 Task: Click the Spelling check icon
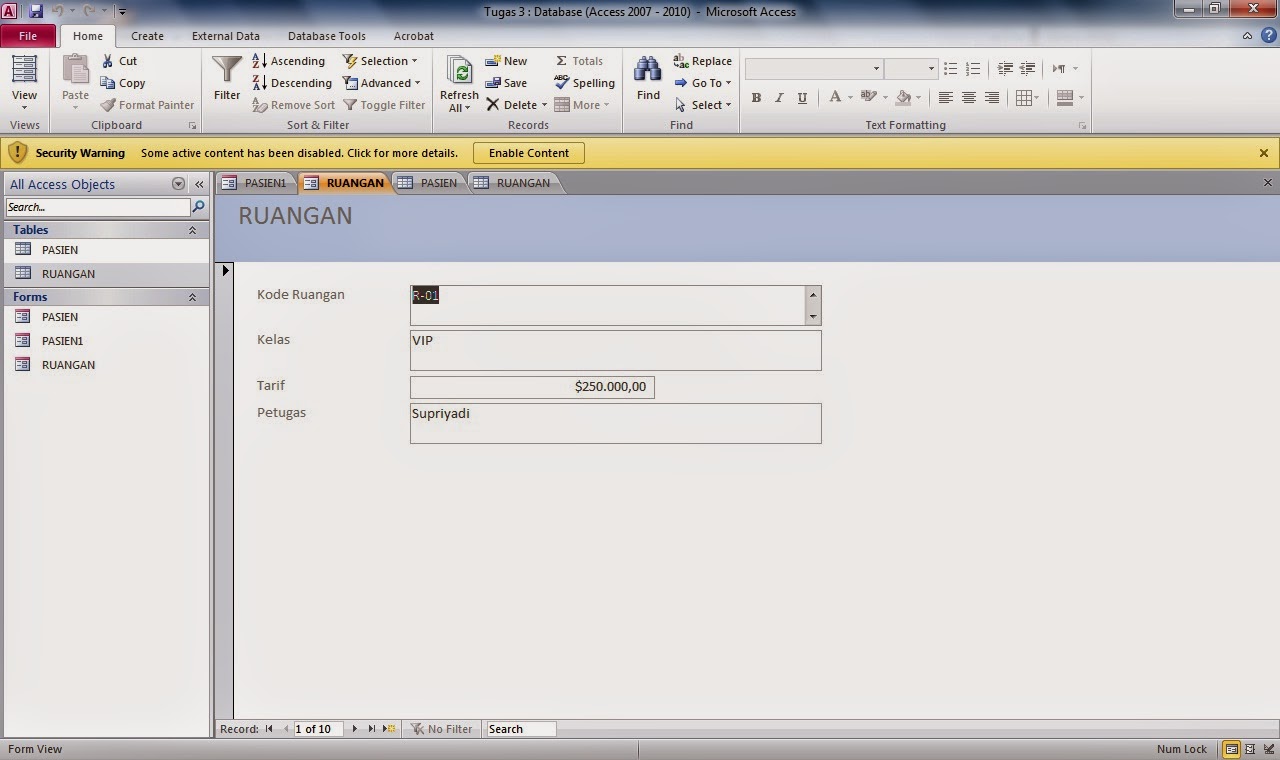point(562,83)
